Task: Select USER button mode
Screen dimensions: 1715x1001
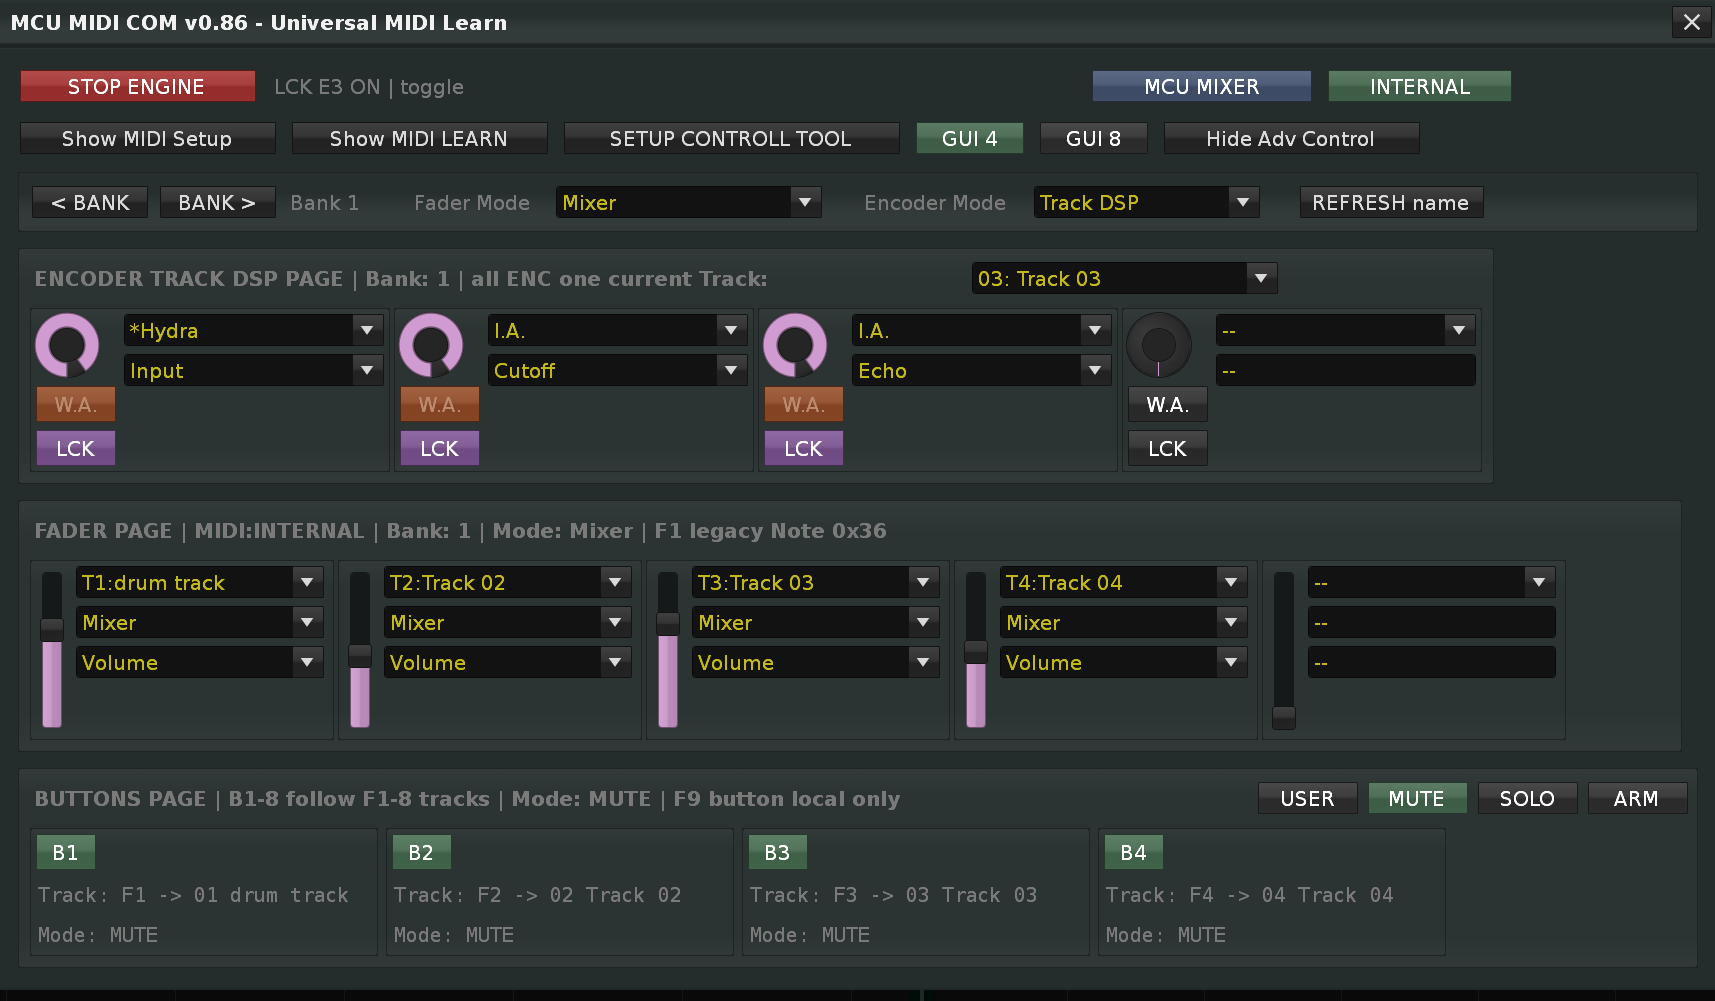Action: (x=1308, y=799)
